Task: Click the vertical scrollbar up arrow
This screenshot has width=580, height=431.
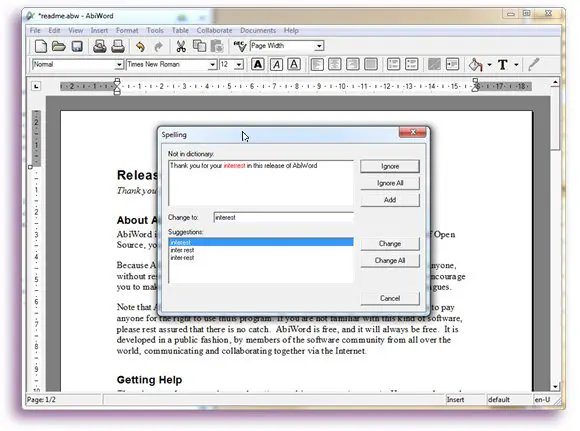Action: [555, 83]
